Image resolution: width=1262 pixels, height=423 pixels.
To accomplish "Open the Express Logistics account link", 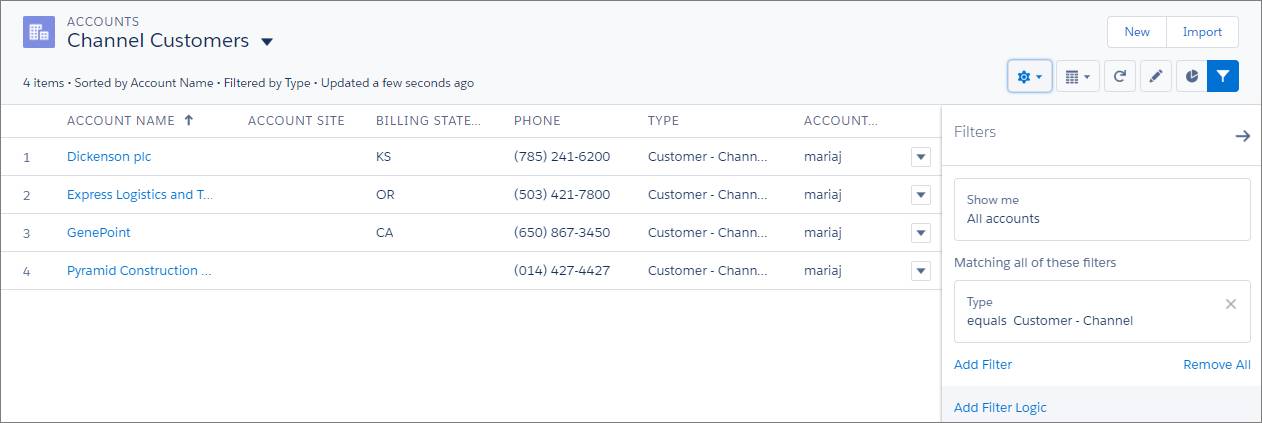I will pyautogui.click(x=140, y=195).
